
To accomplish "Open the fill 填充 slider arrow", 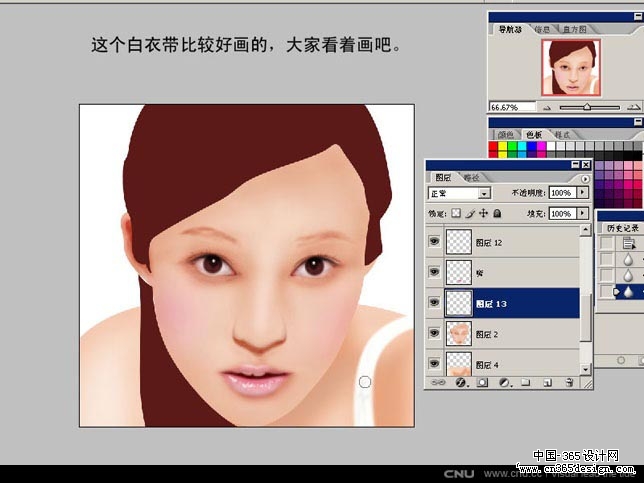I will [582, 213].
